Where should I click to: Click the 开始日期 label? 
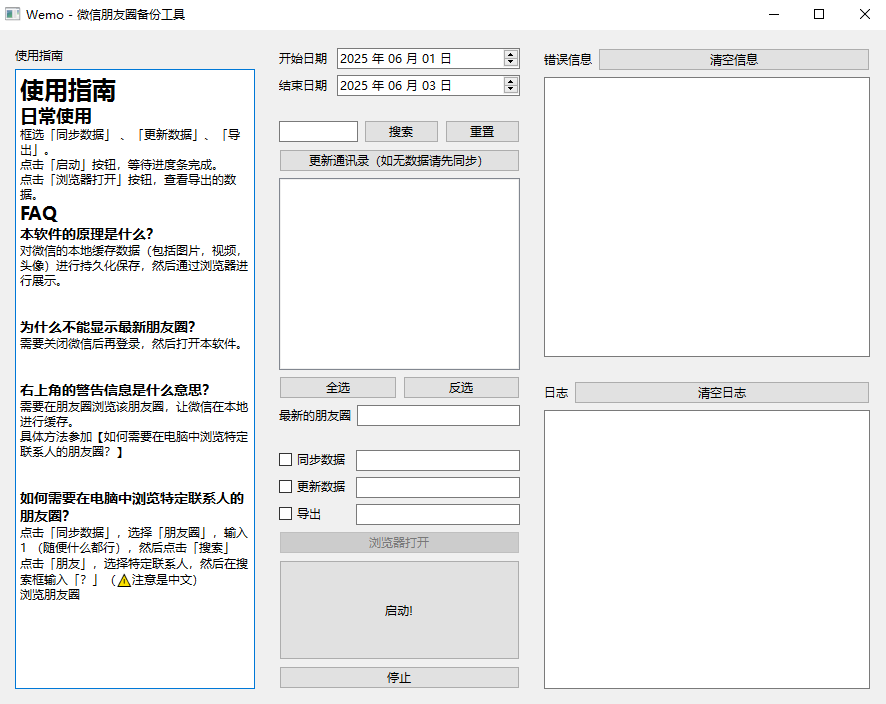coord(303,59)
